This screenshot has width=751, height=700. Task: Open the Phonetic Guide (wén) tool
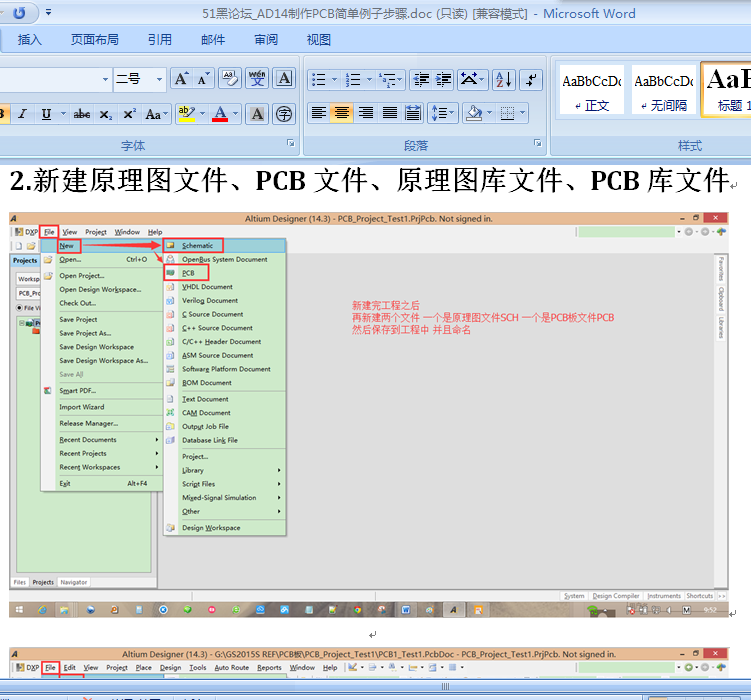[x=257, y=79]
